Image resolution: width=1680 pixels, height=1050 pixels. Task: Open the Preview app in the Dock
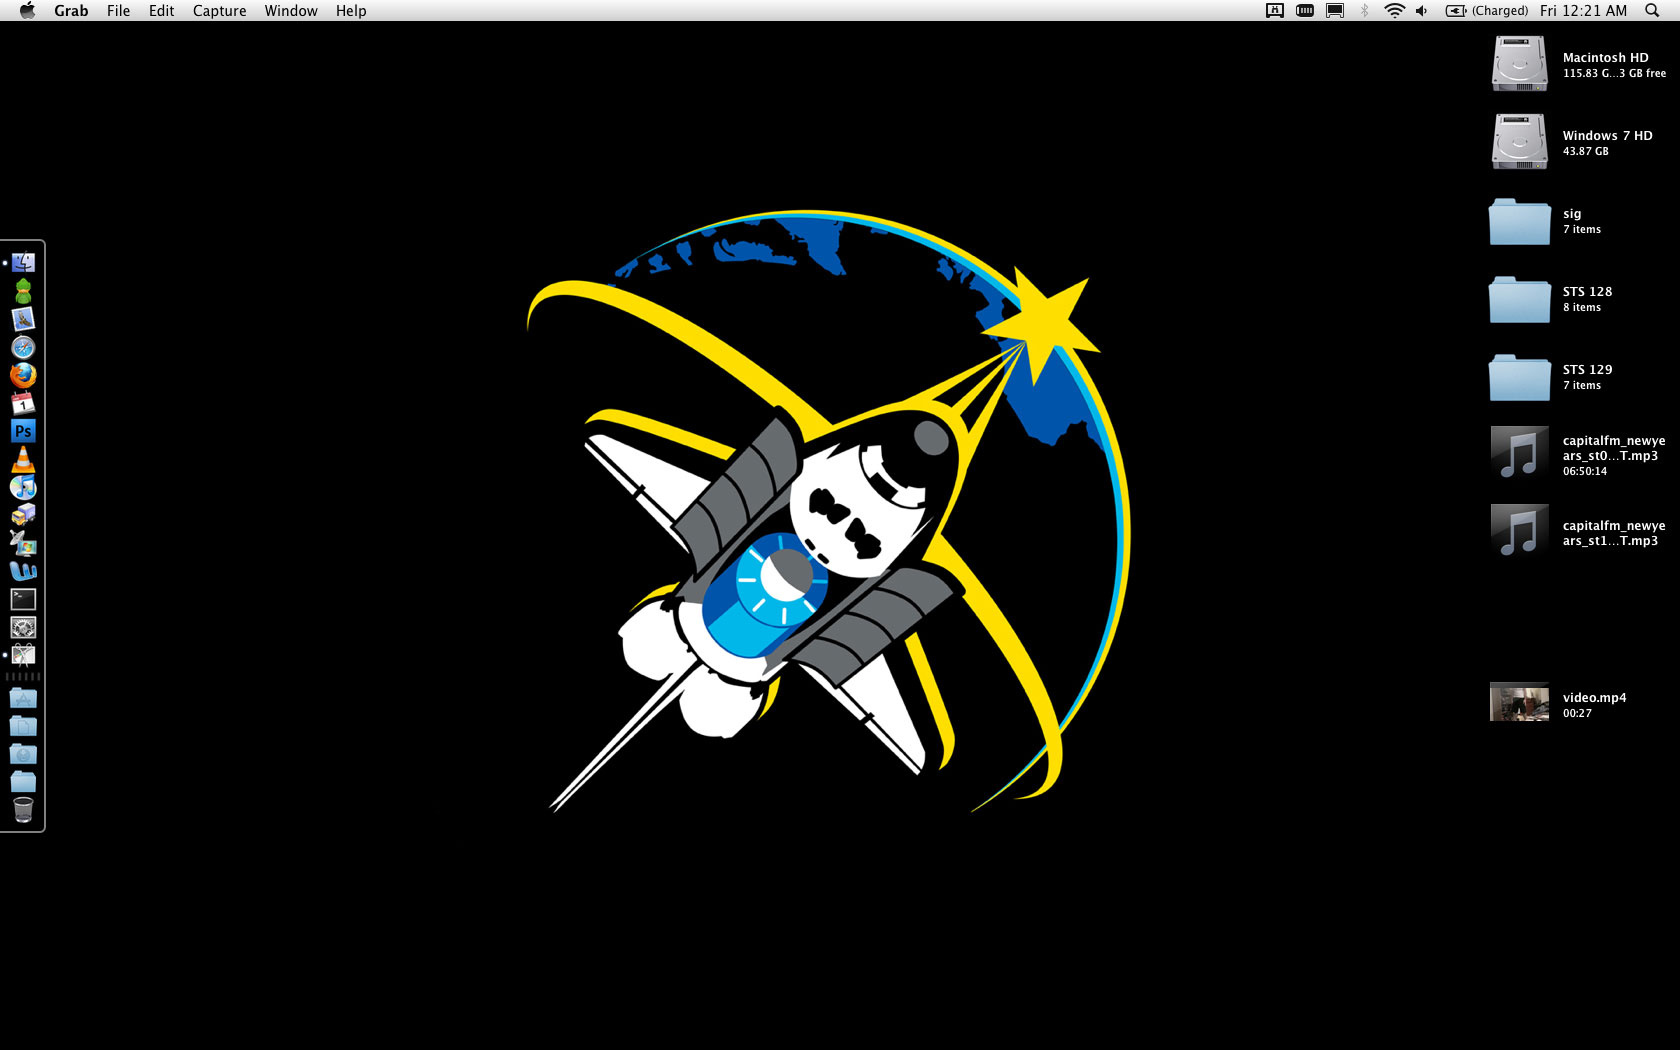pos(23,319)
